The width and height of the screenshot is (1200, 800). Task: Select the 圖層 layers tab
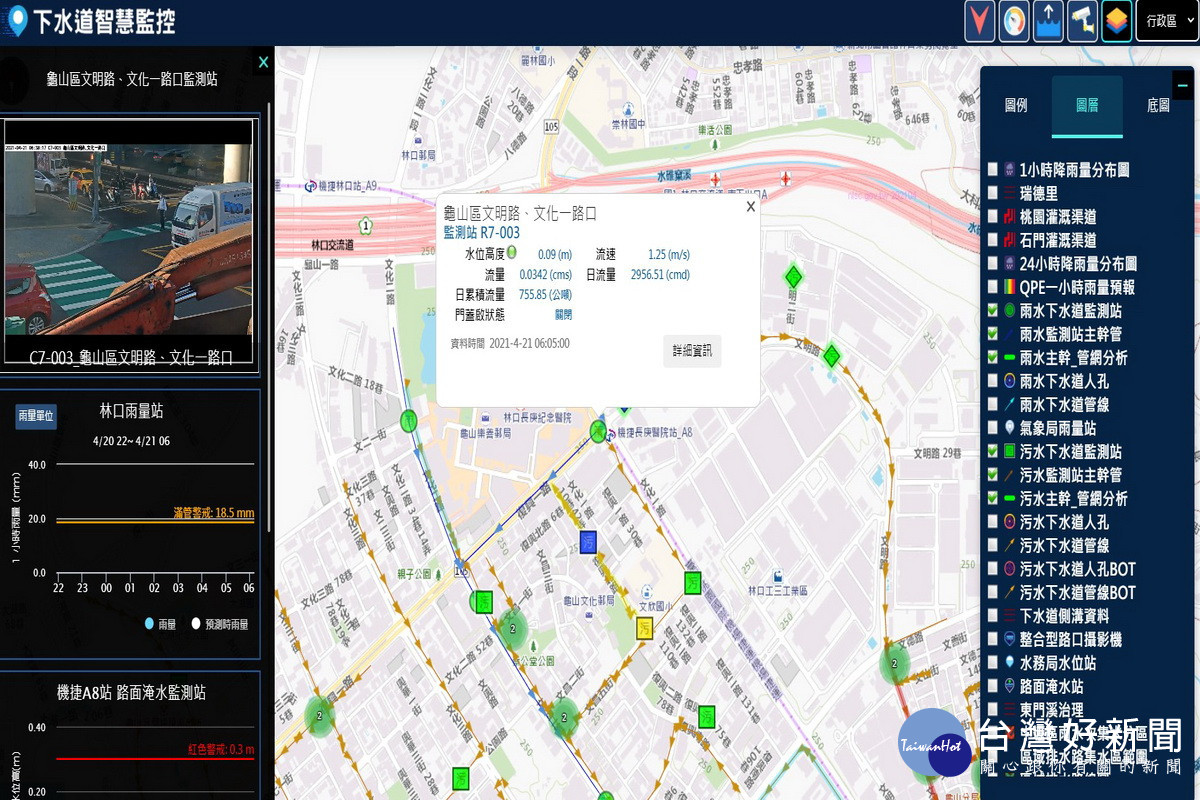[1087, 105]
